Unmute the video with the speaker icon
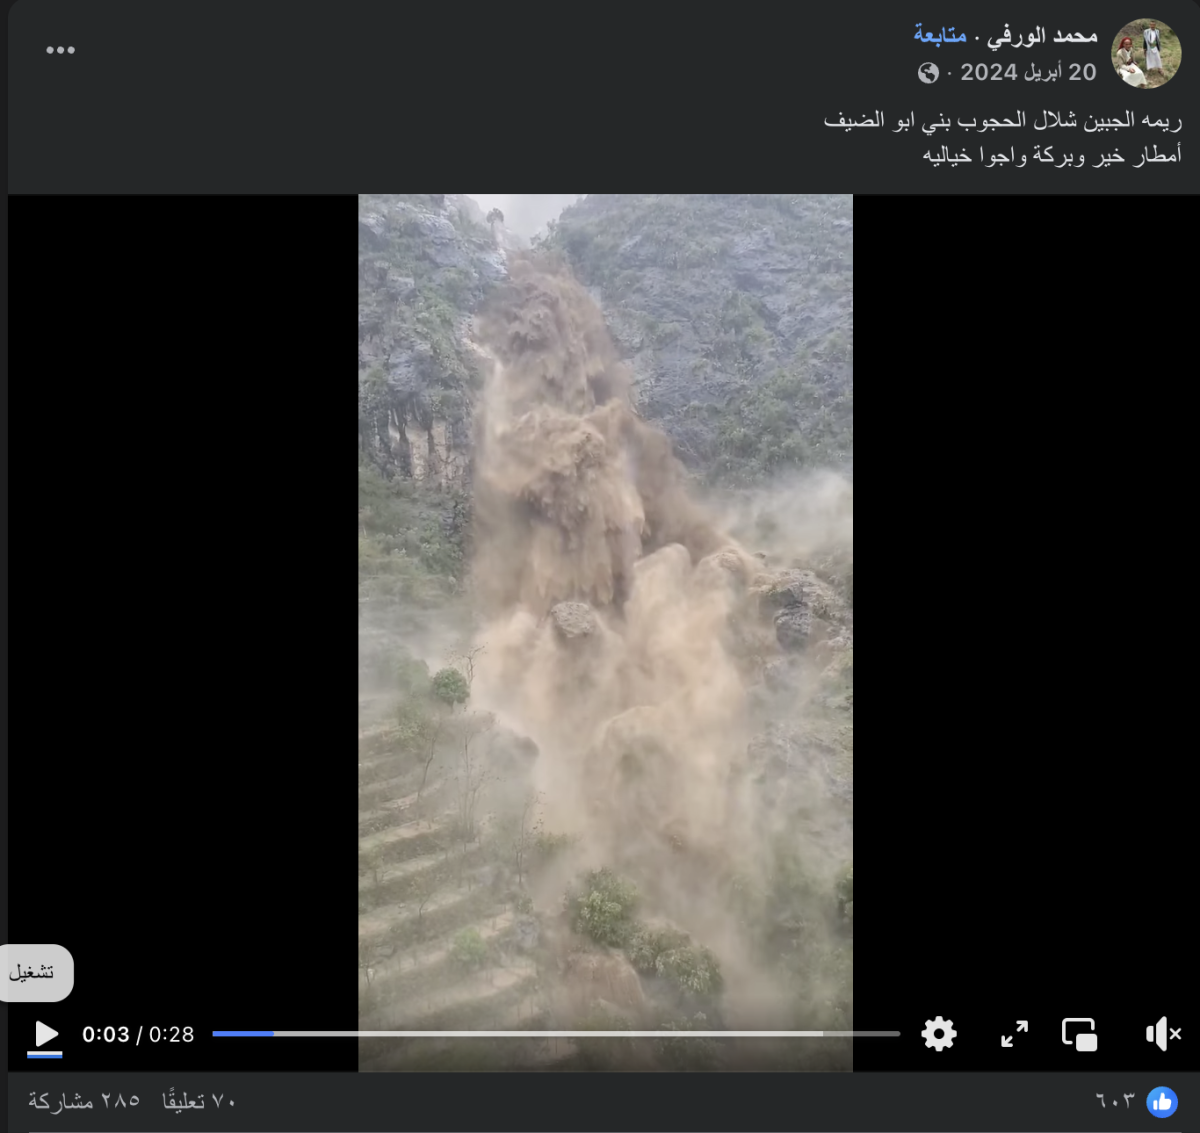The image size is (1200, 1133). click(1162, 1034)
